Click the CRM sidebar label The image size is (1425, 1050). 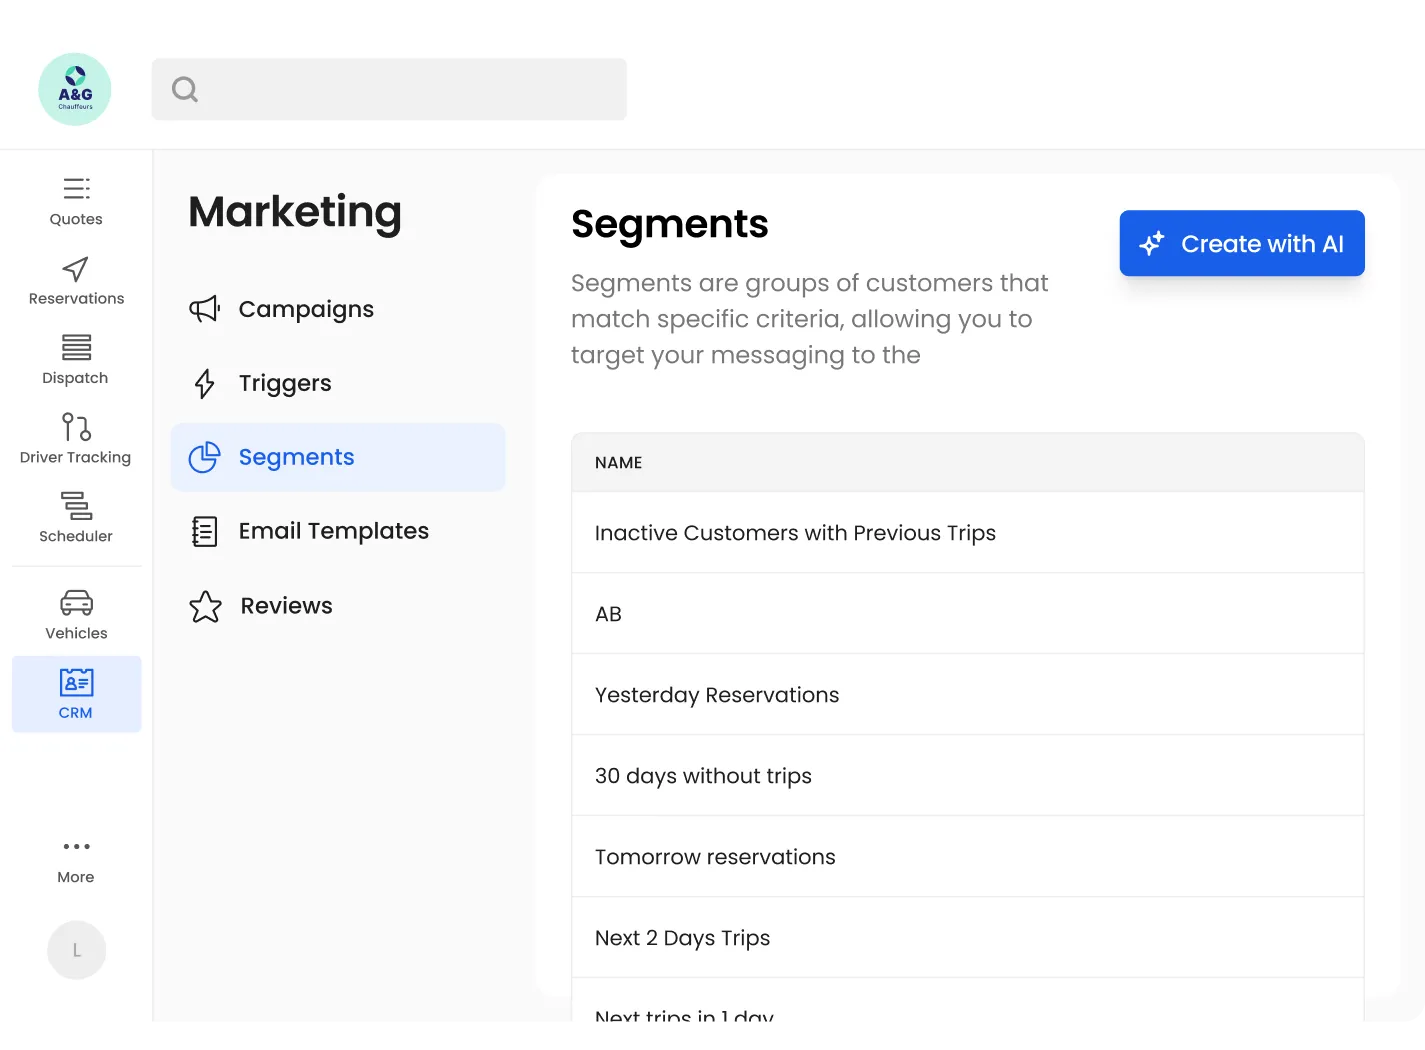75,713
